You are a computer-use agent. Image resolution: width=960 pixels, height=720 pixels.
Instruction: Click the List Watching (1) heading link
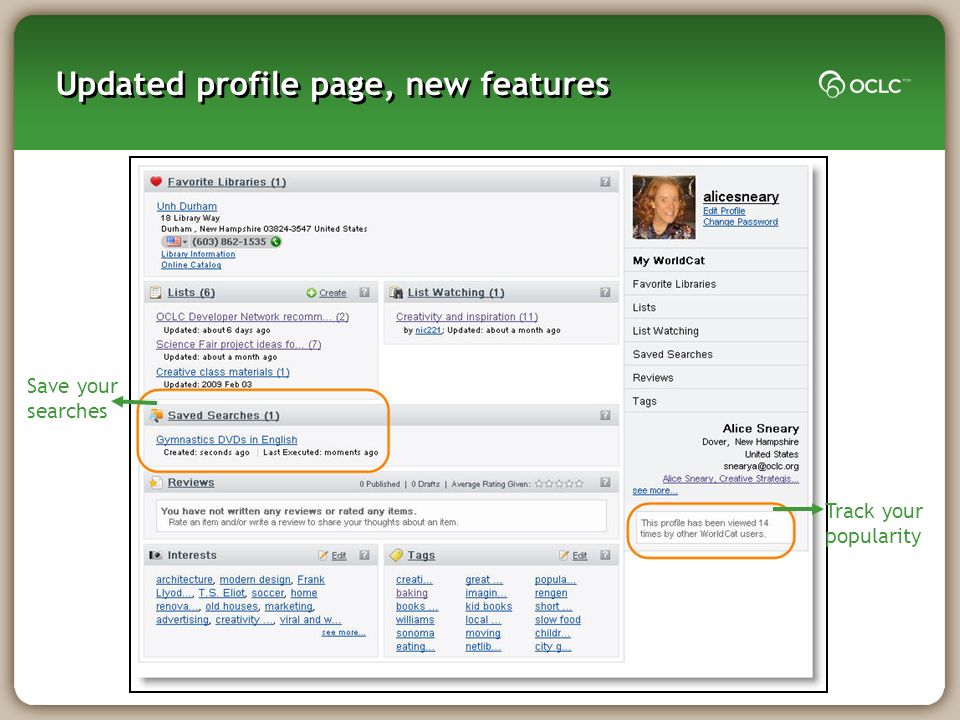click(x=456, y=293)
